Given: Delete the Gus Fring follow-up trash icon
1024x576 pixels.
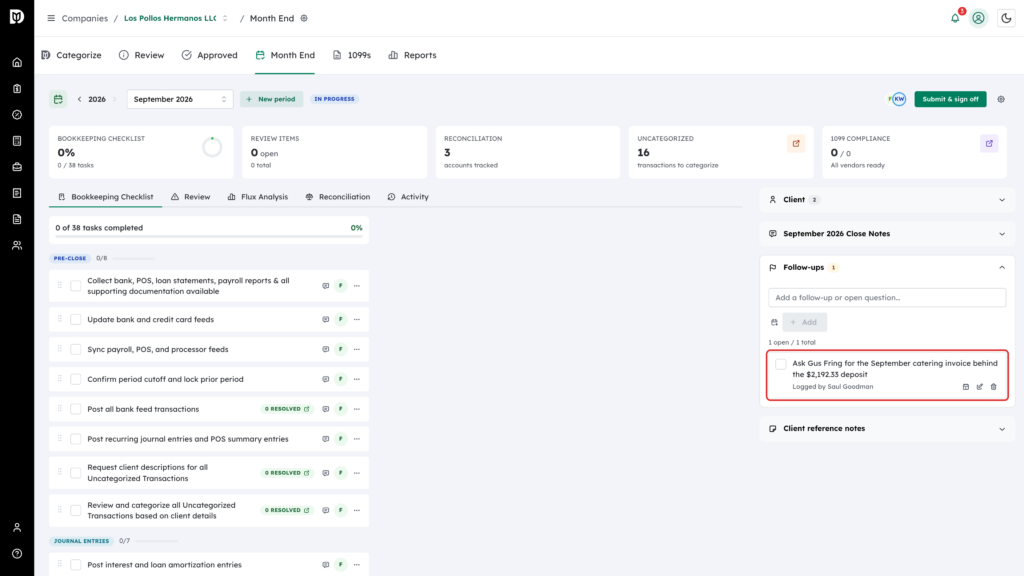Looking at the screenshot, I should click(x=994, y=387).
